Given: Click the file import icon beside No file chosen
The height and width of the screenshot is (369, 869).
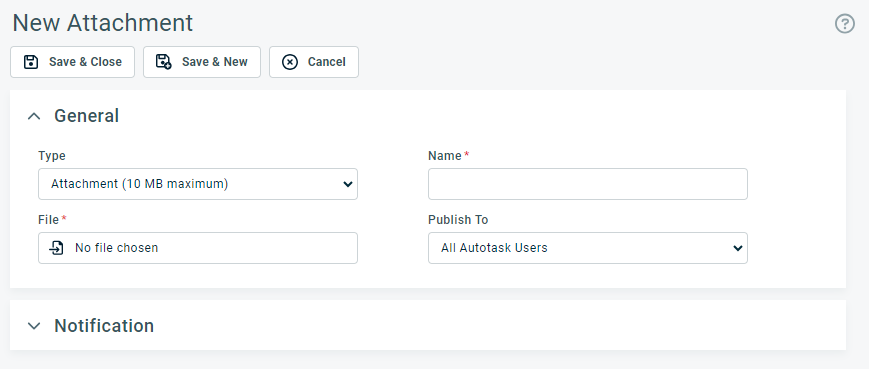Looking at the screenshot, I should click(x=56, y=248).
